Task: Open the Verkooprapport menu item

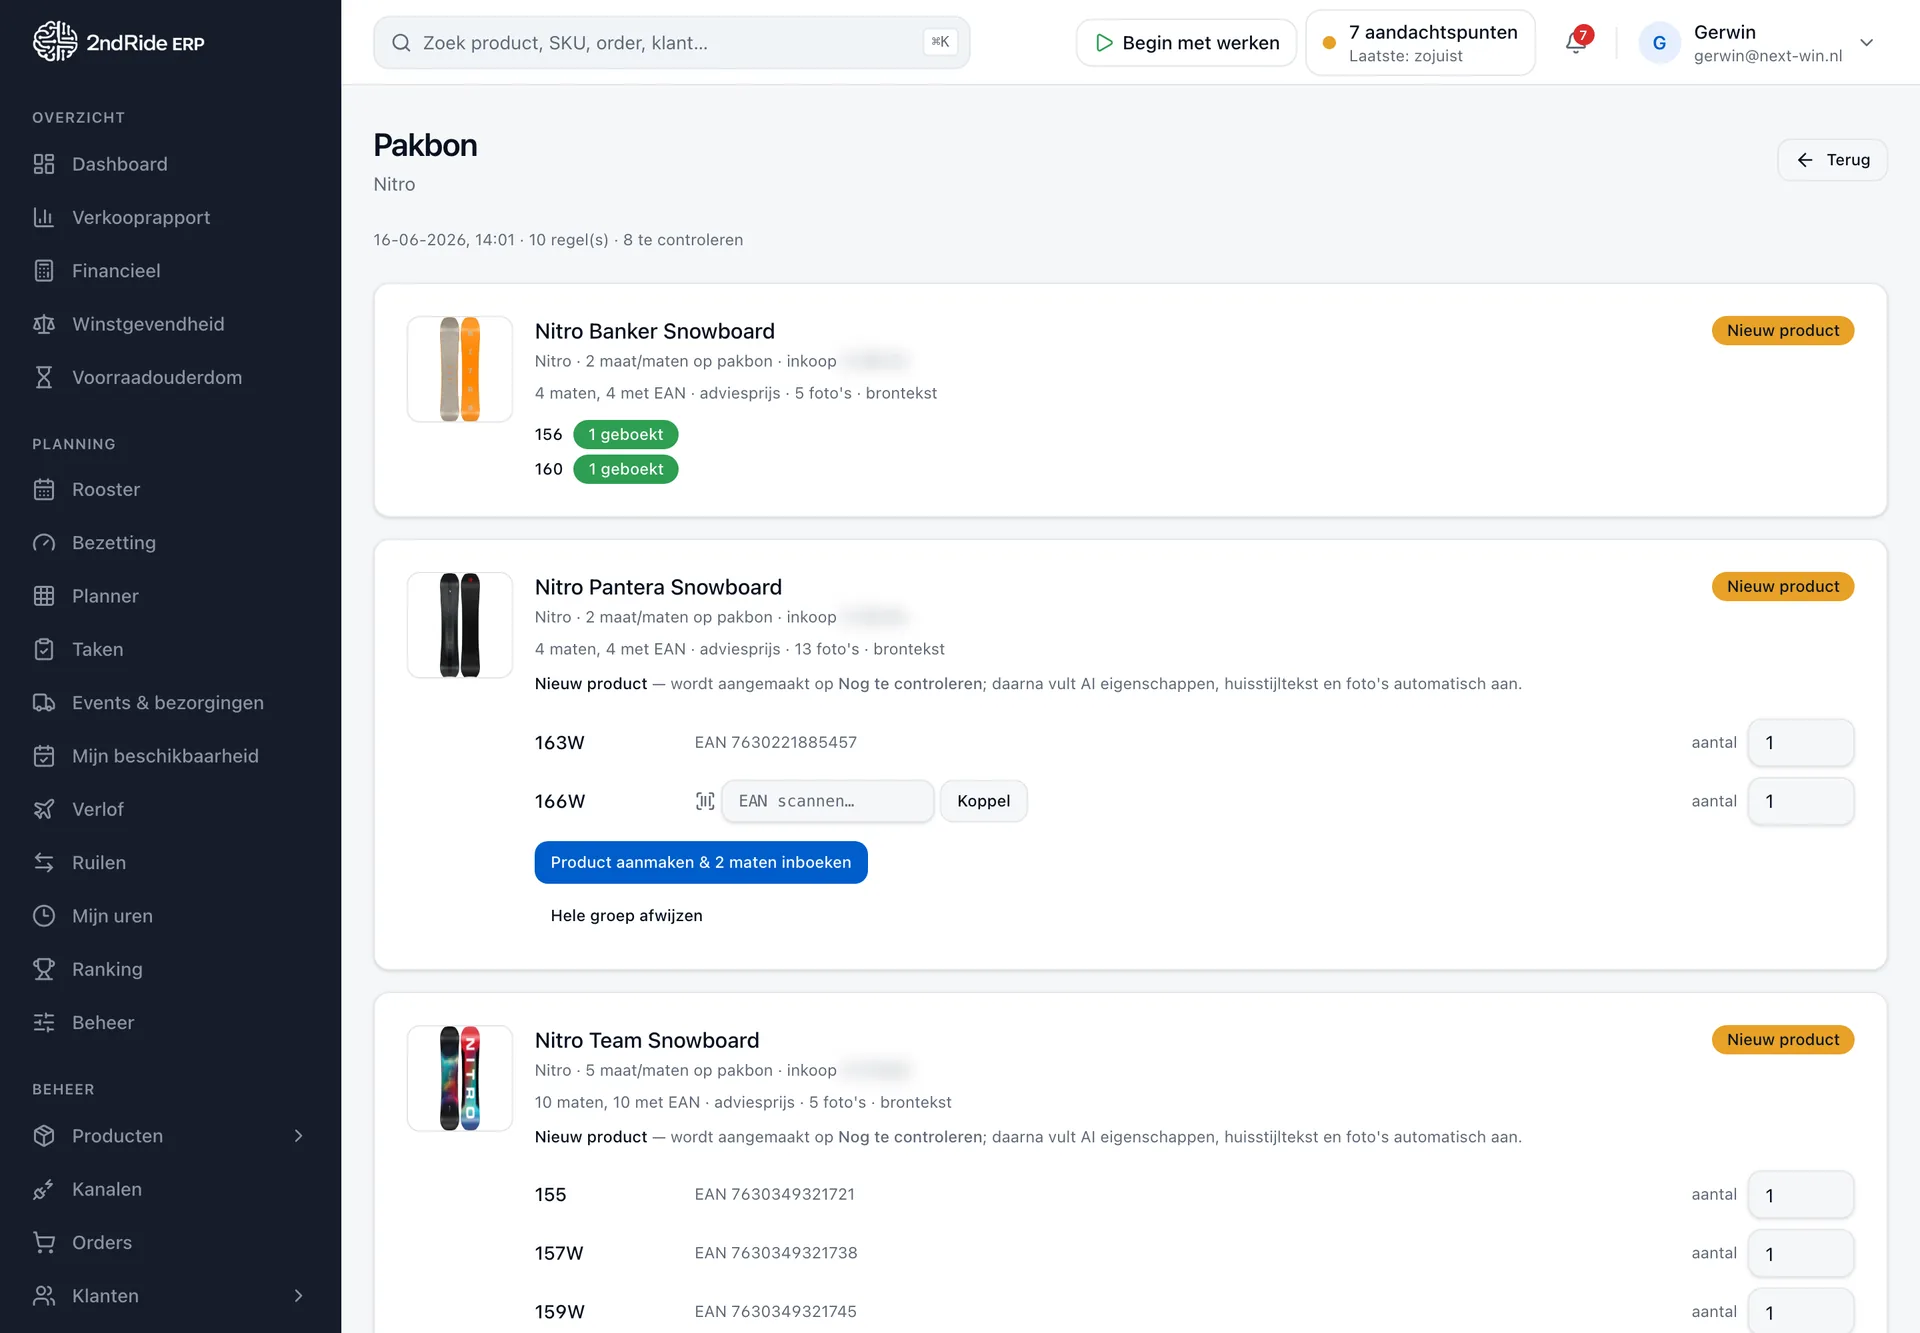Action: pos(170,217)
